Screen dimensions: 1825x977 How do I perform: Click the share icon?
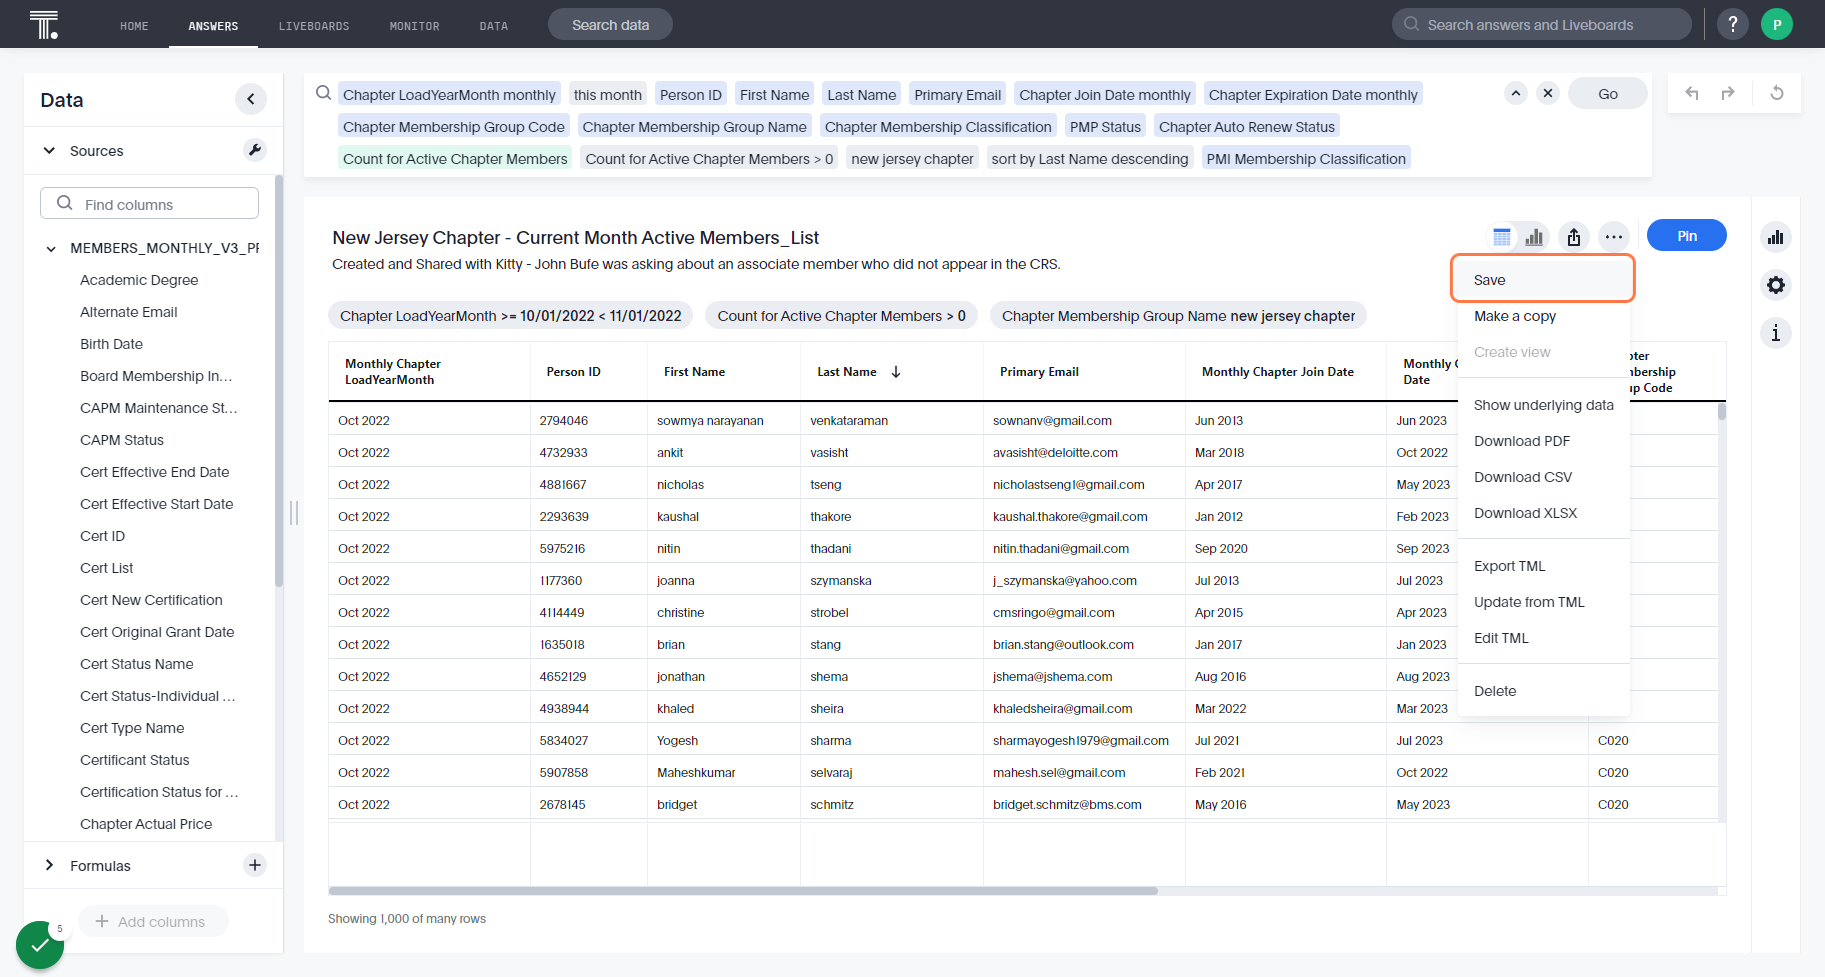coord(1574,237)
